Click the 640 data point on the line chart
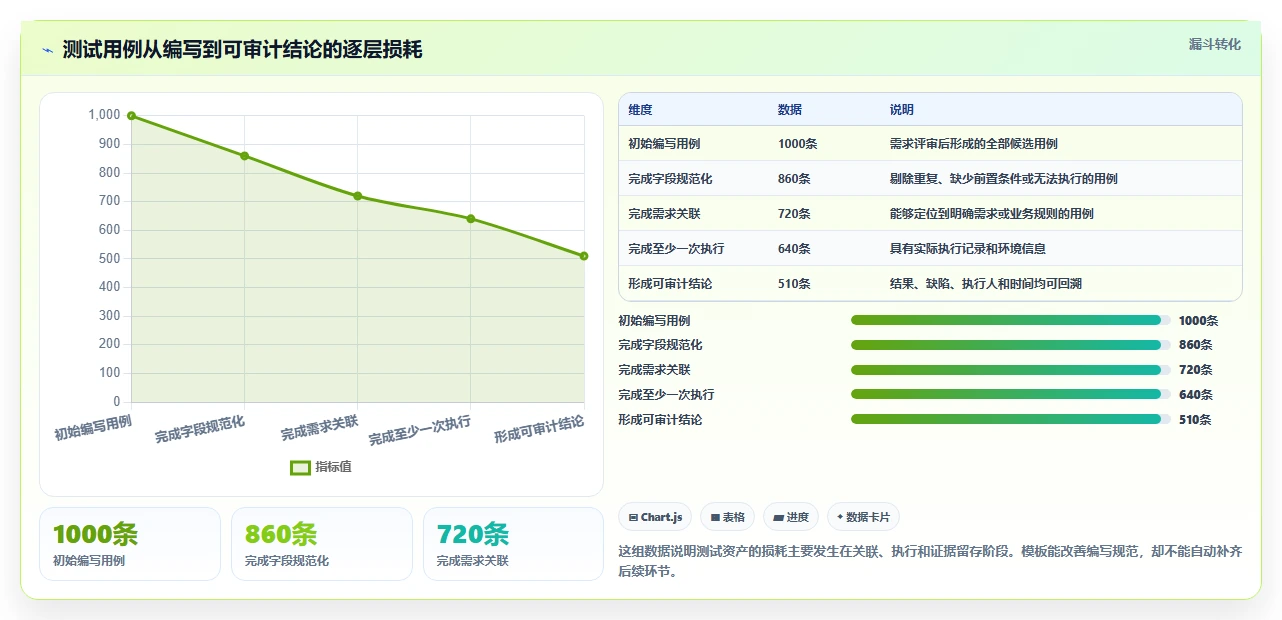1282x620 pixels. [470, 219]
